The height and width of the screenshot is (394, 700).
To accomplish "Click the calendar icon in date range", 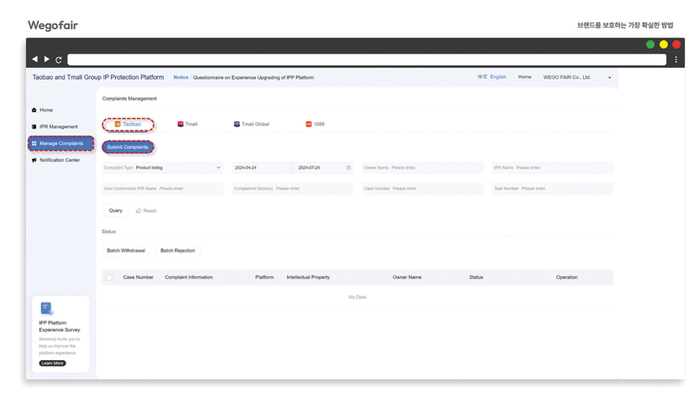I will coord(349,168).
